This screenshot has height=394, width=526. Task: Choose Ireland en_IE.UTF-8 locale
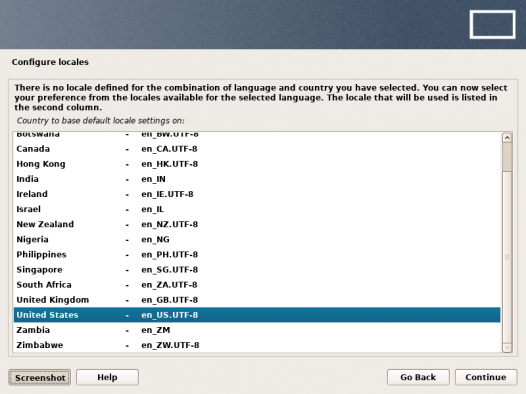point(257,194)
